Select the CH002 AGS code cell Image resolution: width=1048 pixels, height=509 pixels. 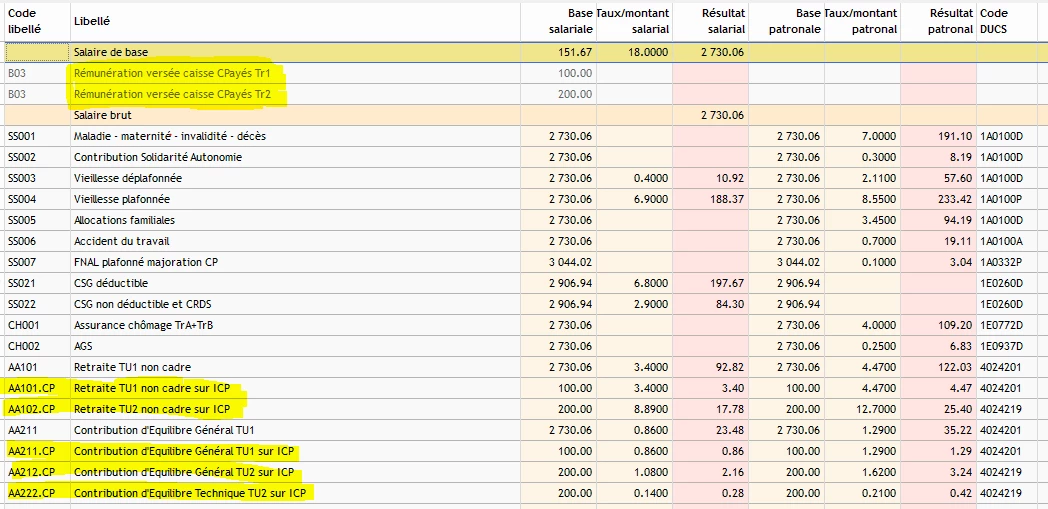point(21,346)
